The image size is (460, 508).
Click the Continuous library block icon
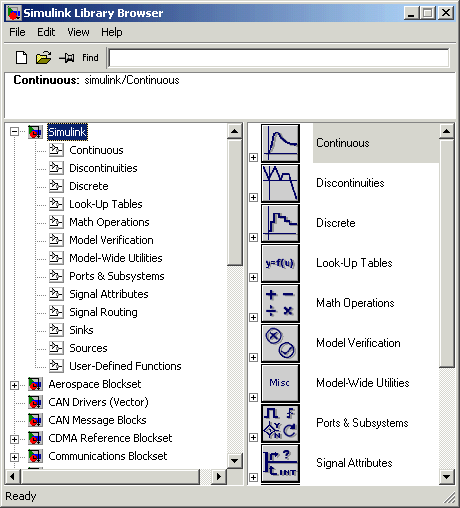pos(280,143)
